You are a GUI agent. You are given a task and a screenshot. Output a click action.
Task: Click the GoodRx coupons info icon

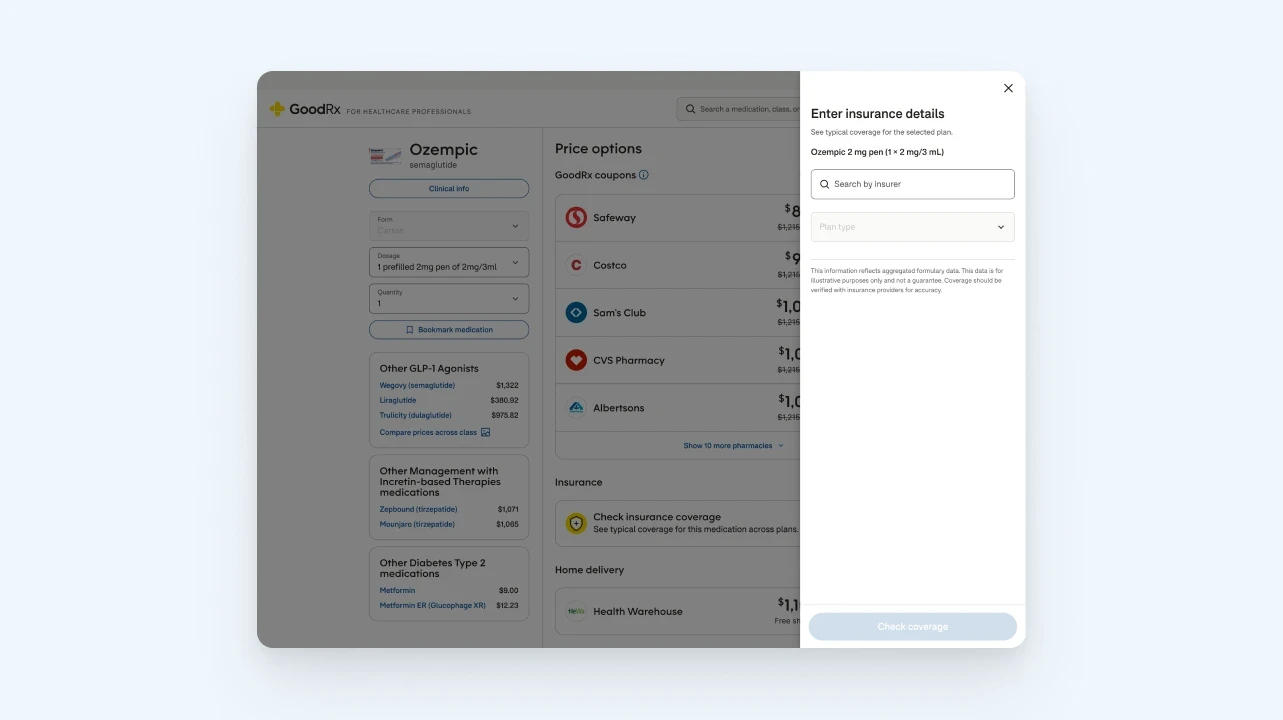tap(644, 175)
